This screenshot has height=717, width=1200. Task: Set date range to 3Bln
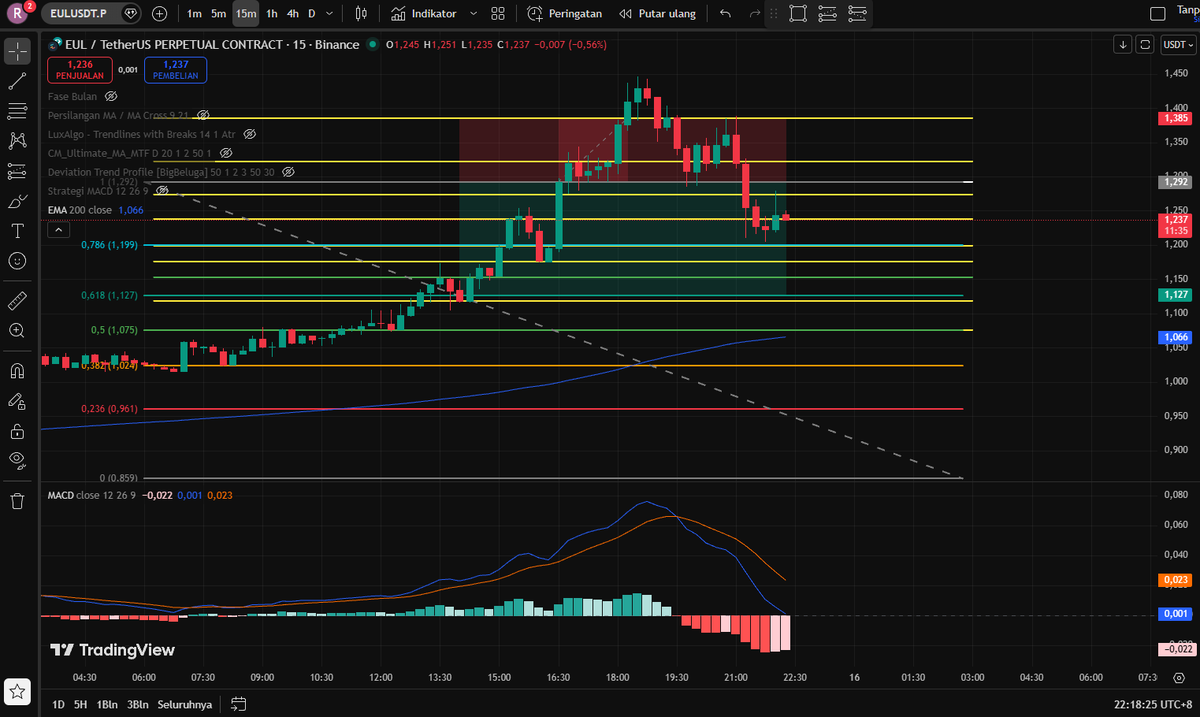137,704
